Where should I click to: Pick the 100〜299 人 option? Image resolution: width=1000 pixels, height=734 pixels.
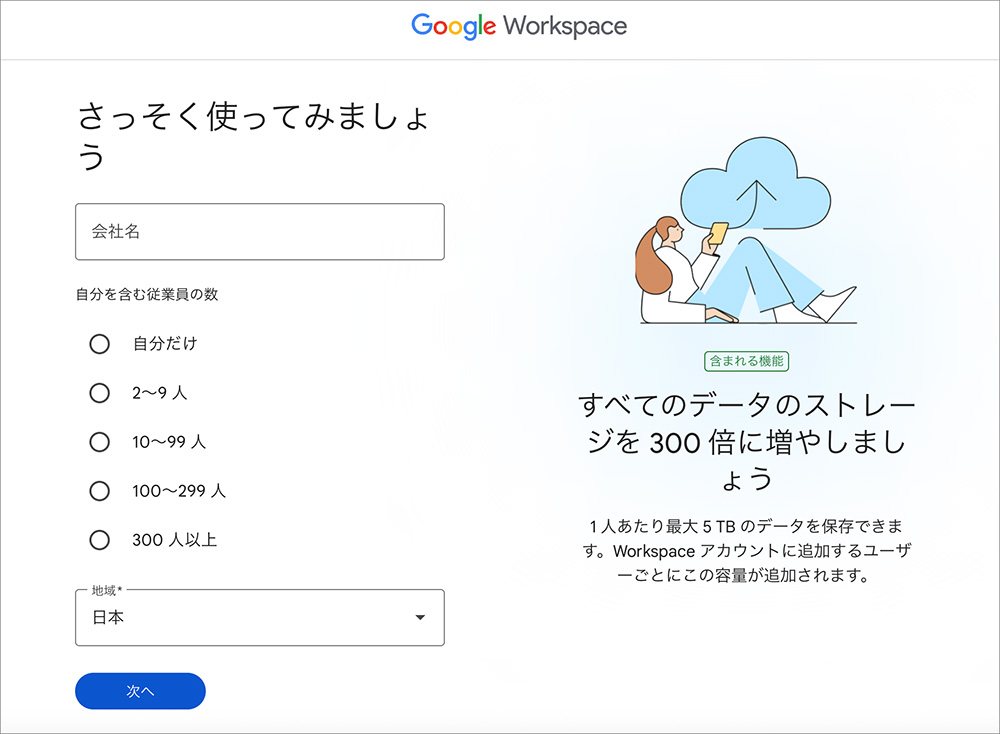100,491
